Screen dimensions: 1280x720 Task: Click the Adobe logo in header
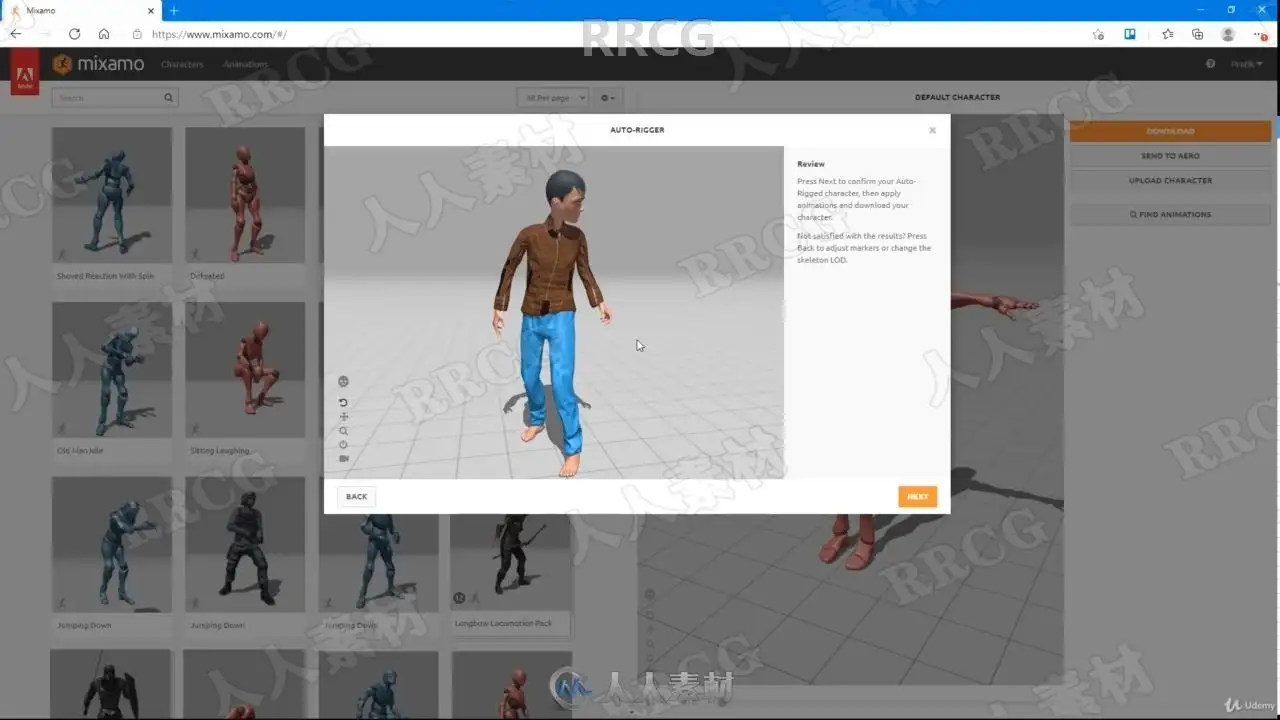tap(25, 72)
